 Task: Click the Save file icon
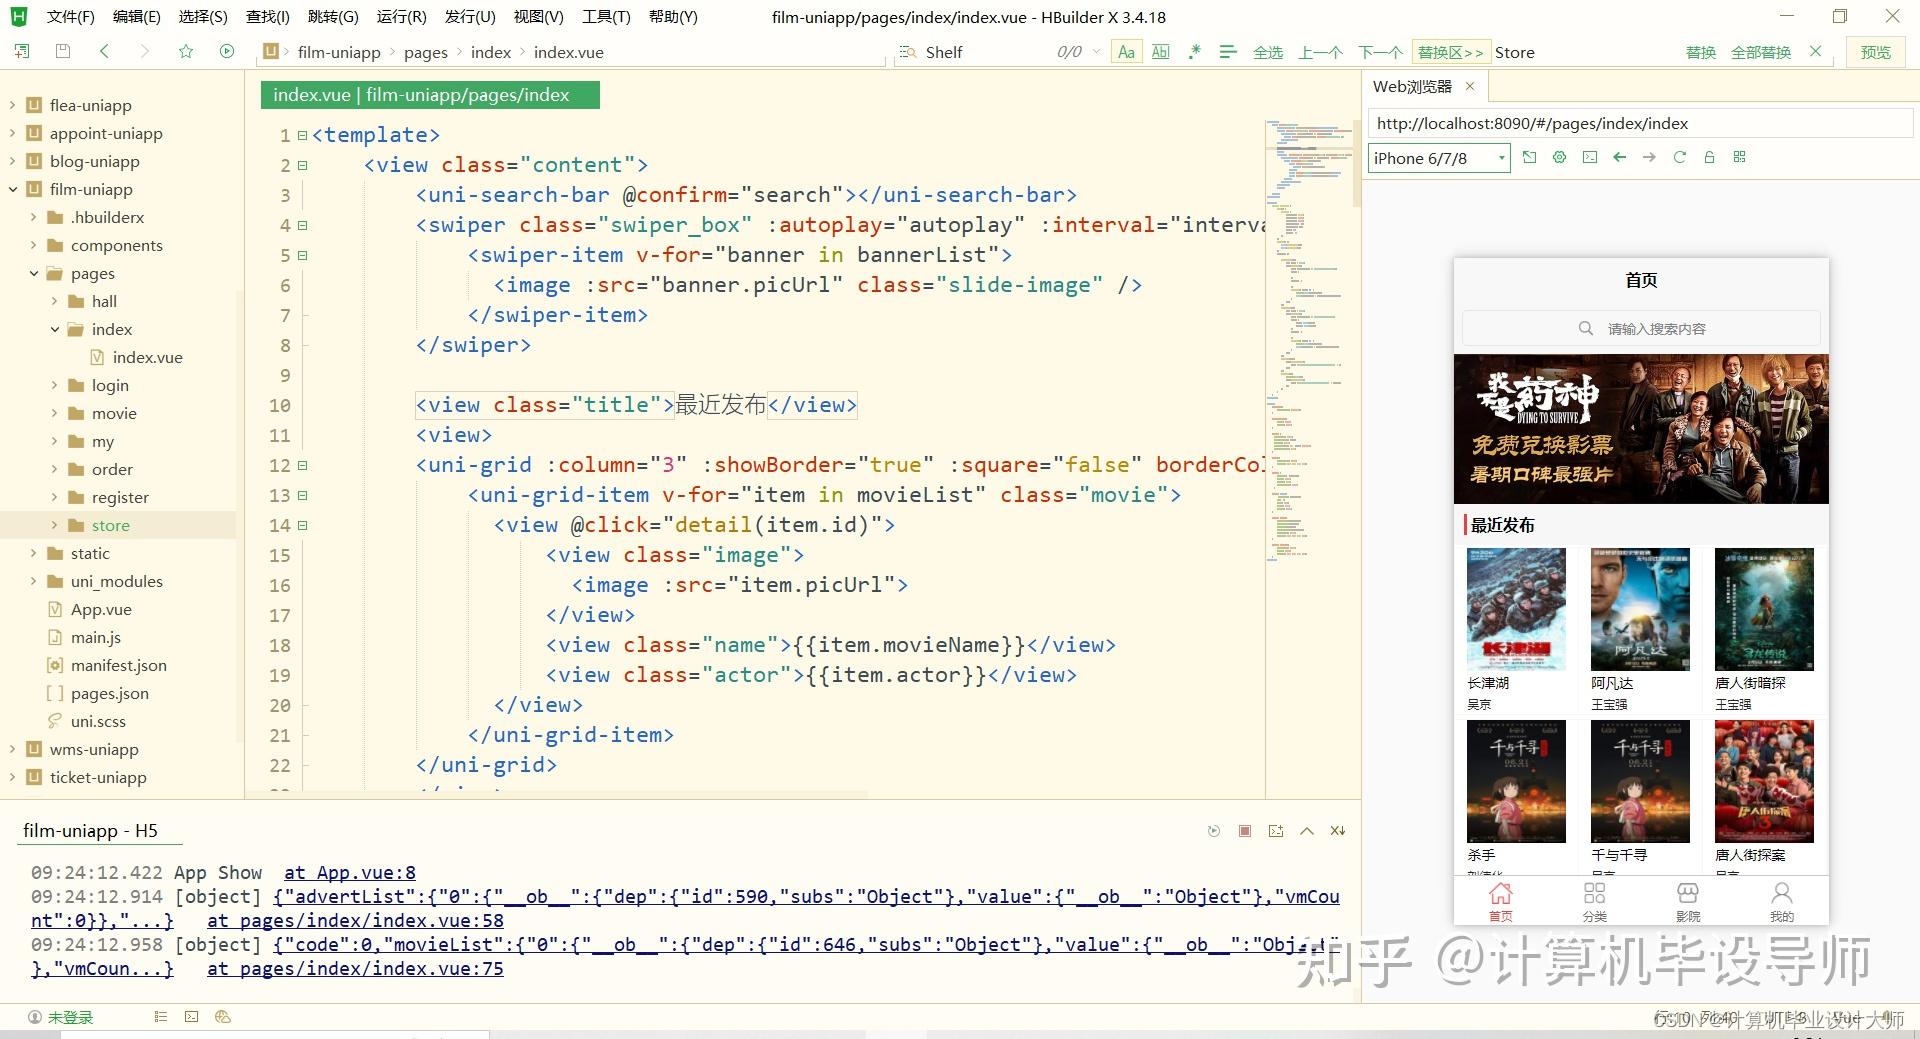(62, 51)
